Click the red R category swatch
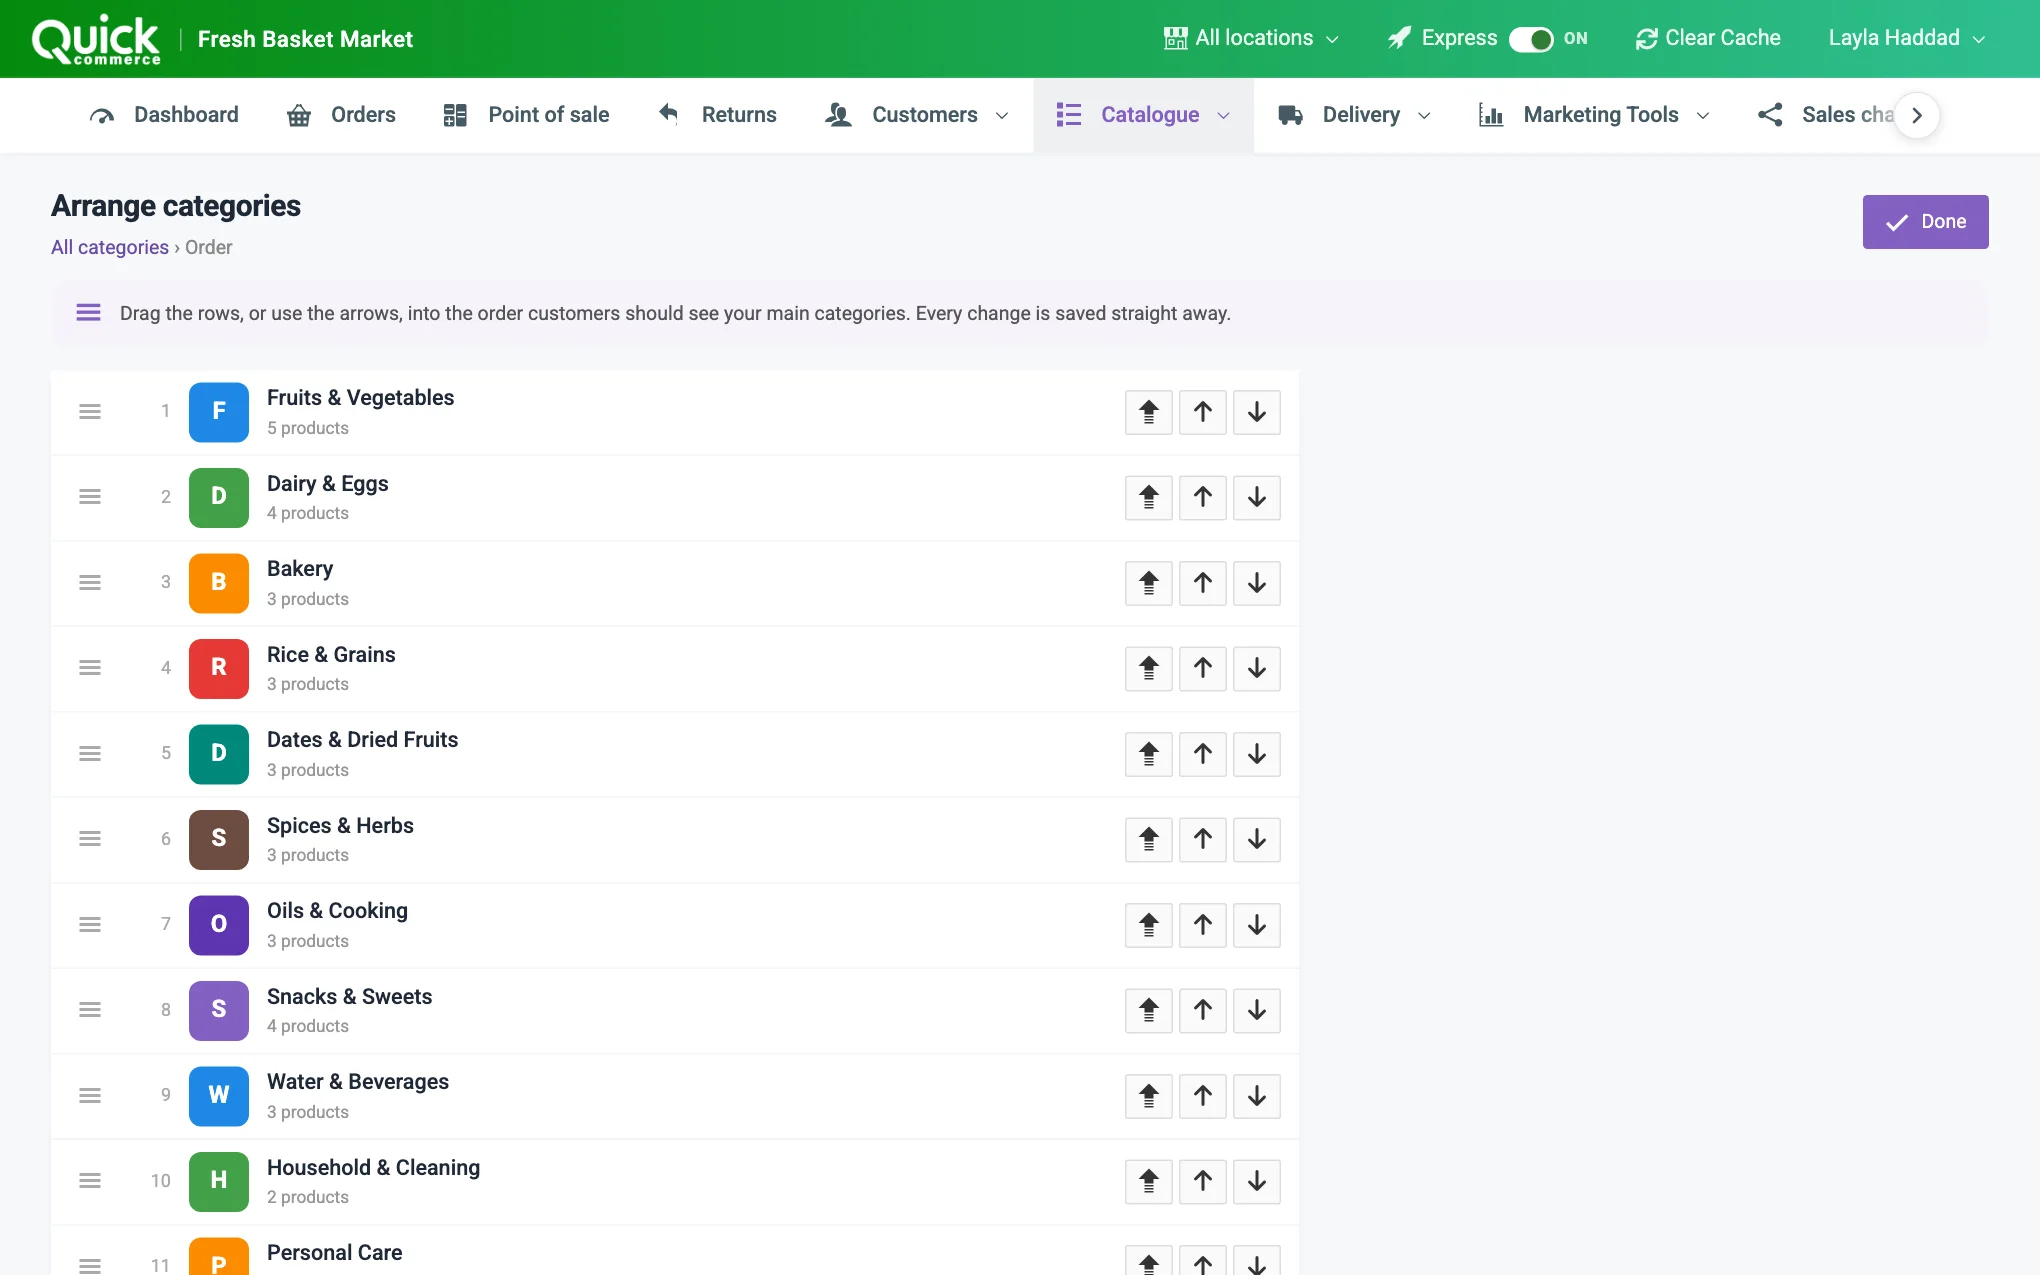Screen dimensions: 2040x1275 click(x=219, y=668)
